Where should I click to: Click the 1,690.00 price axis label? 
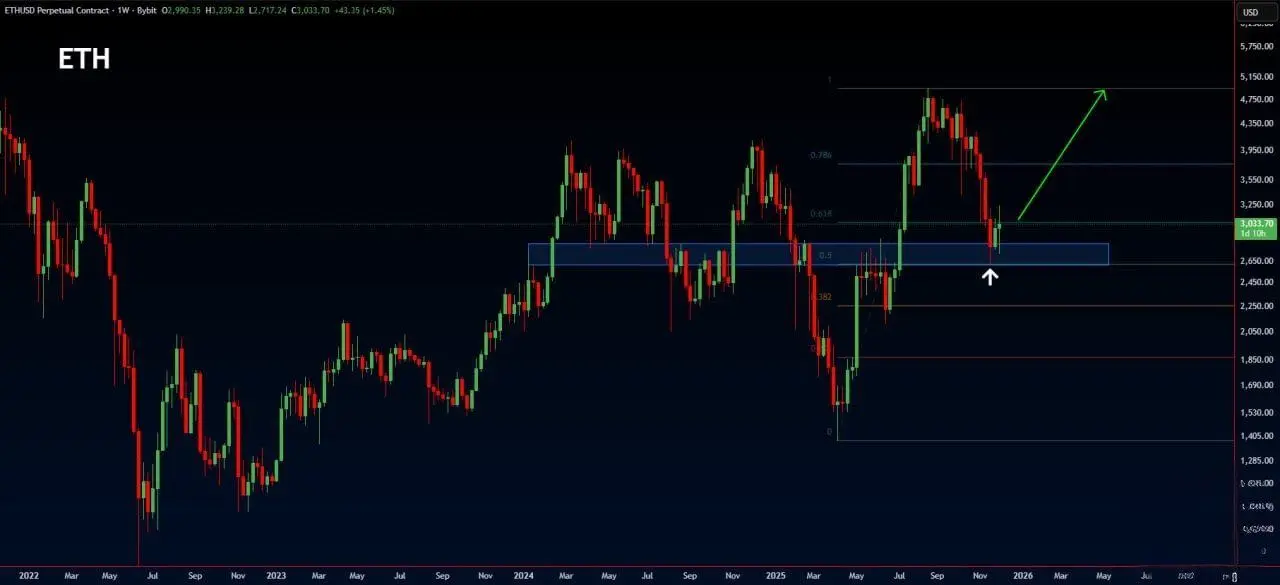coord(1256,384)
